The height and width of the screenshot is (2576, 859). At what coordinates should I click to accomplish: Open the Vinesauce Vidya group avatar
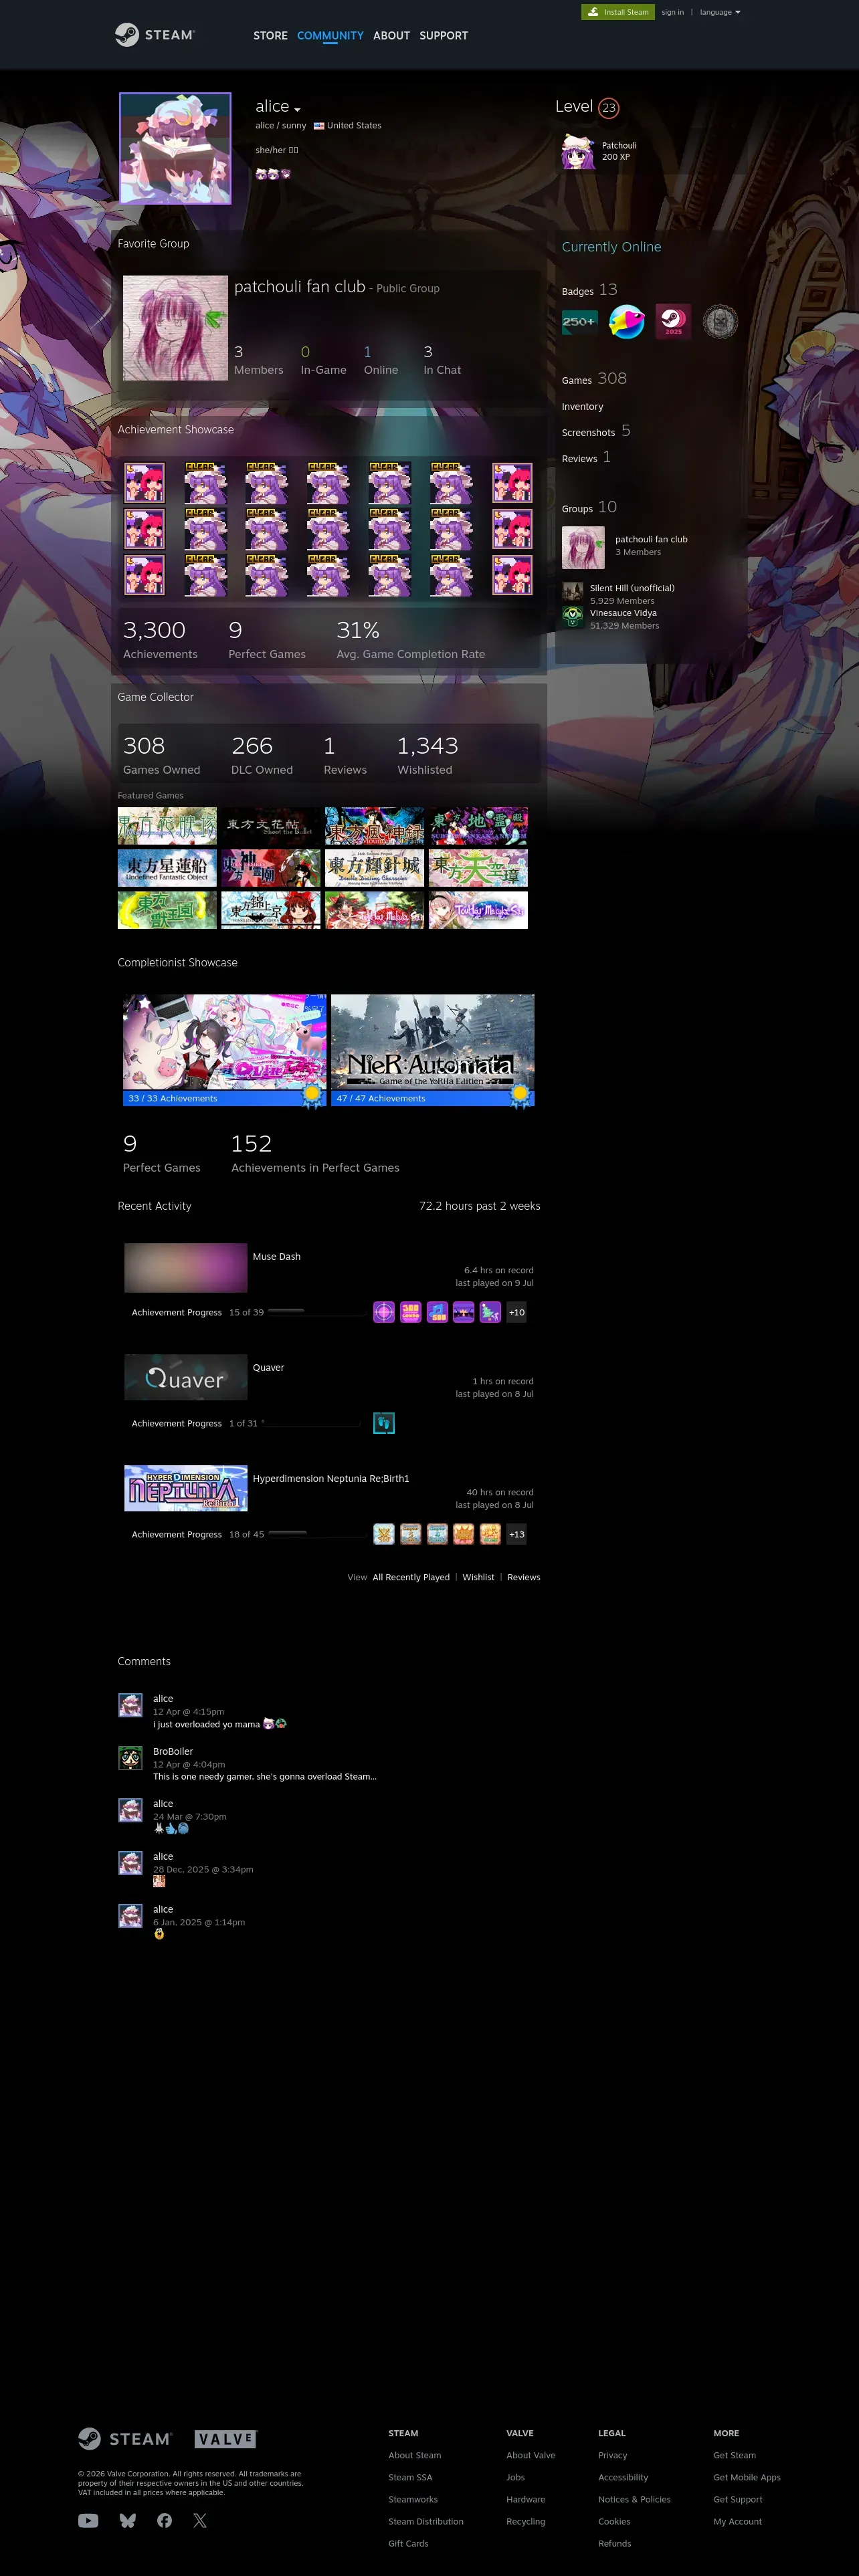[573, 616]
